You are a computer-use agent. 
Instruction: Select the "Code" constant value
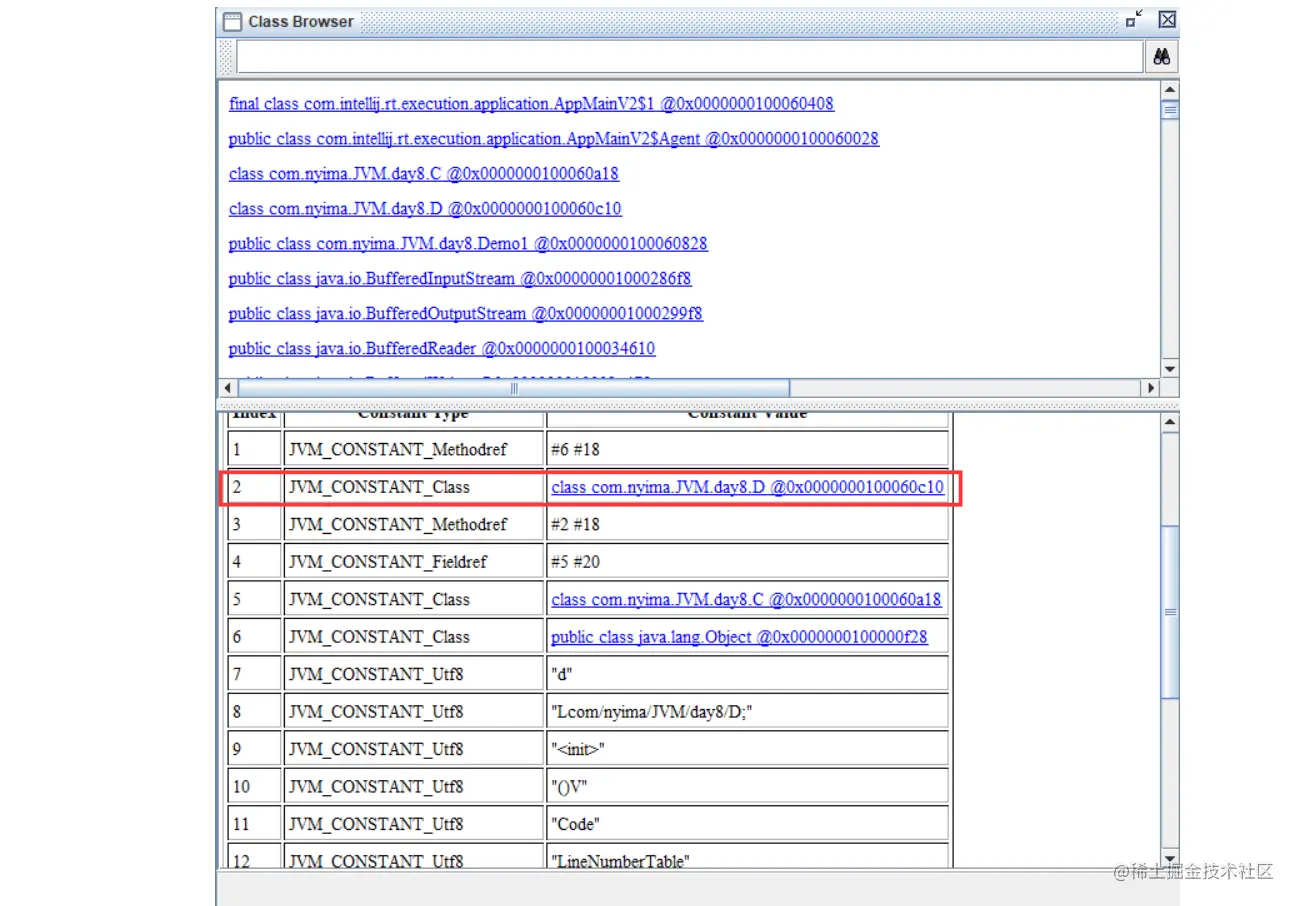[747, 824]
